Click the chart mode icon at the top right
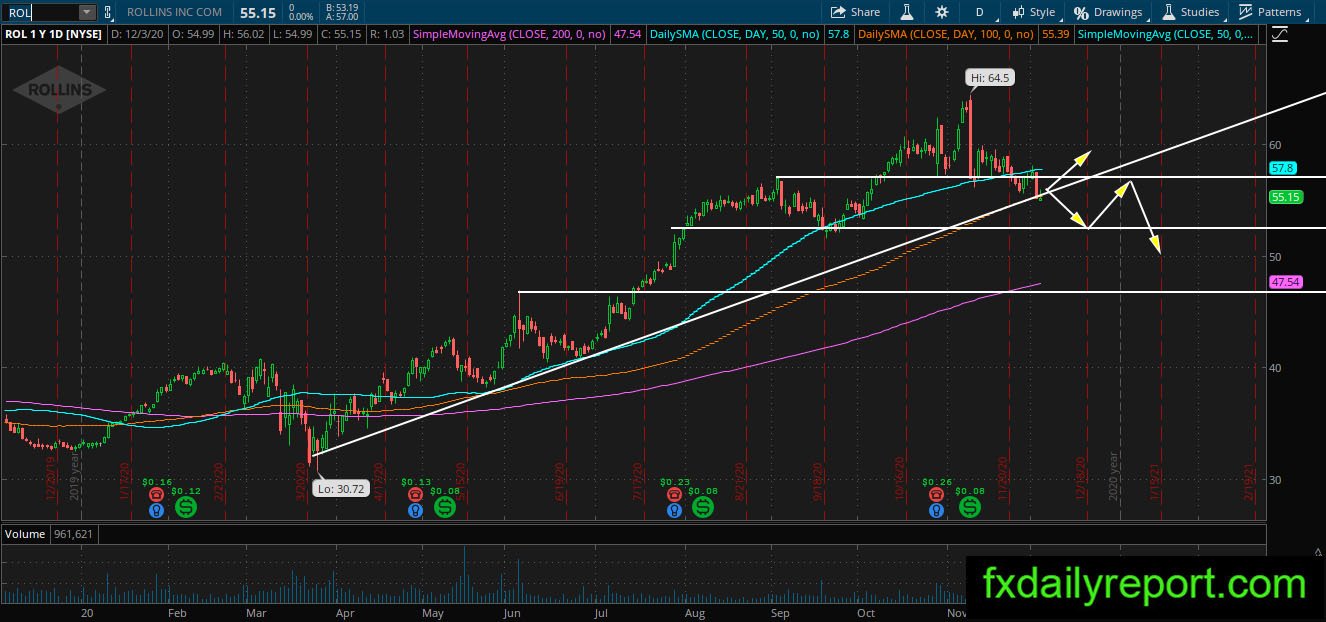The width and height of the screenshot is (1326, 622). click(x=1280, y=34)
